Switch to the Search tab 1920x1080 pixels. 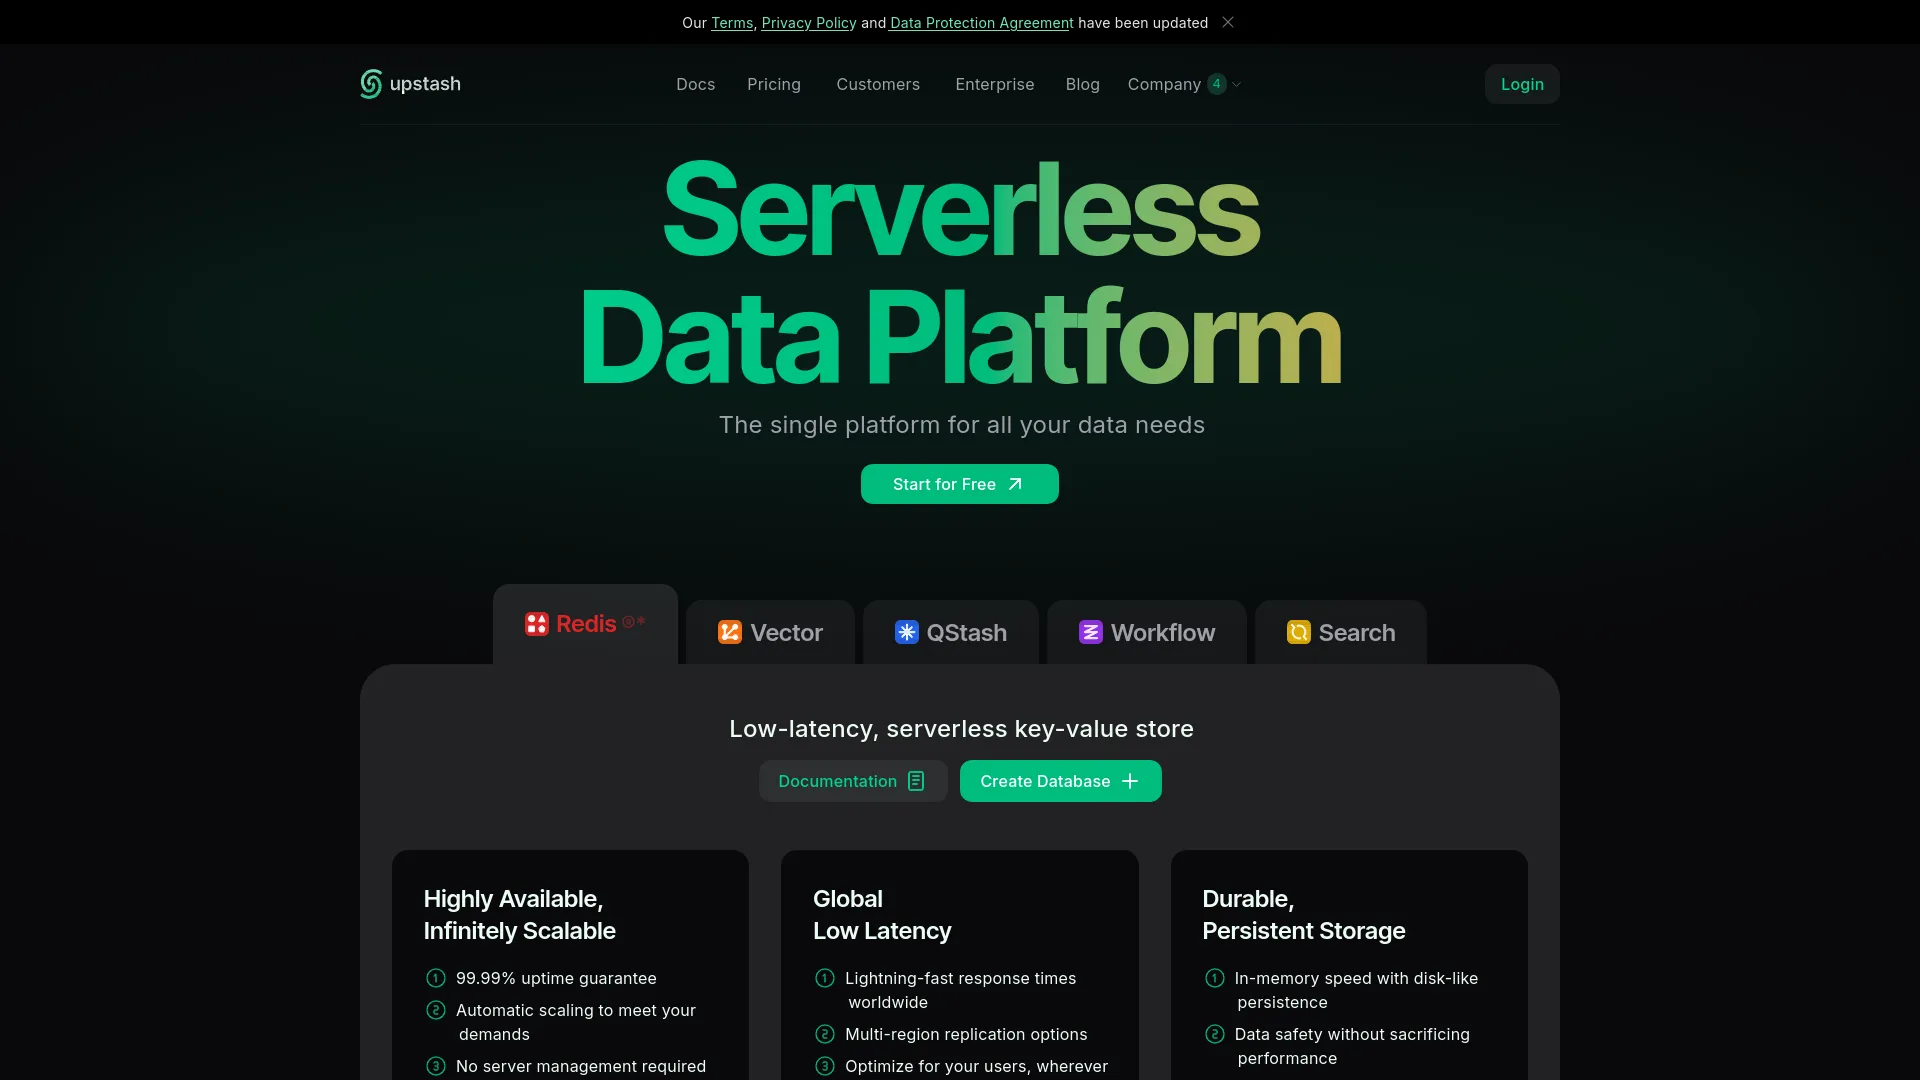coord(1341,632)
